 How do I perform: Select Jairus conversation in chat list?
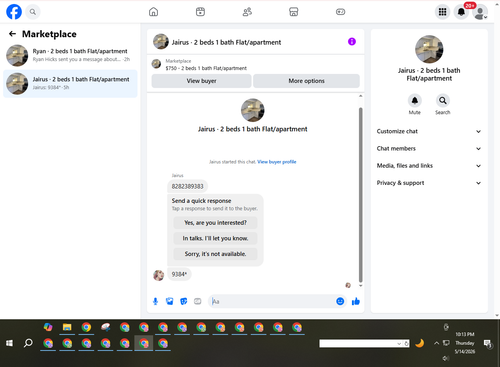70,83
